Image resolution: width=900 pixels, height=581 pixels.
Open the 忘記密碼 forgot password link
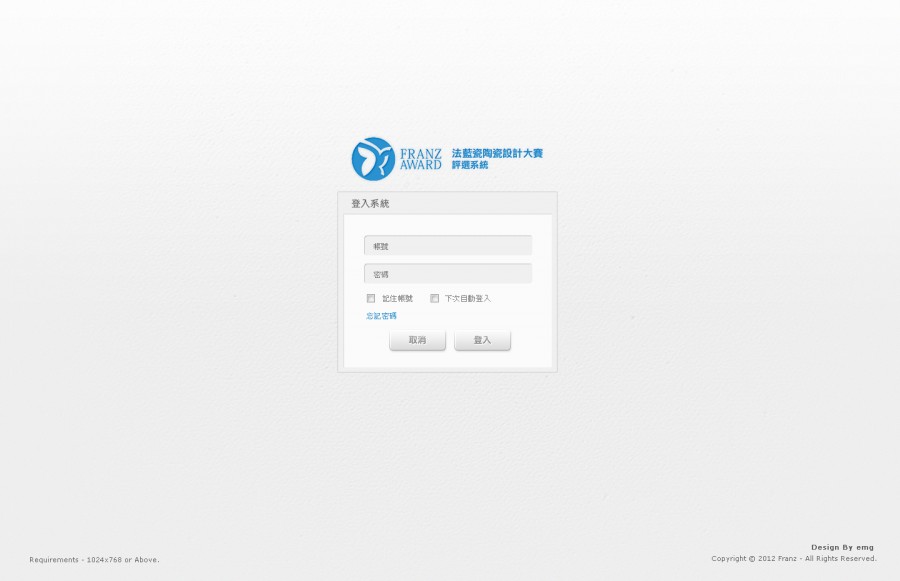click(381, 315)
